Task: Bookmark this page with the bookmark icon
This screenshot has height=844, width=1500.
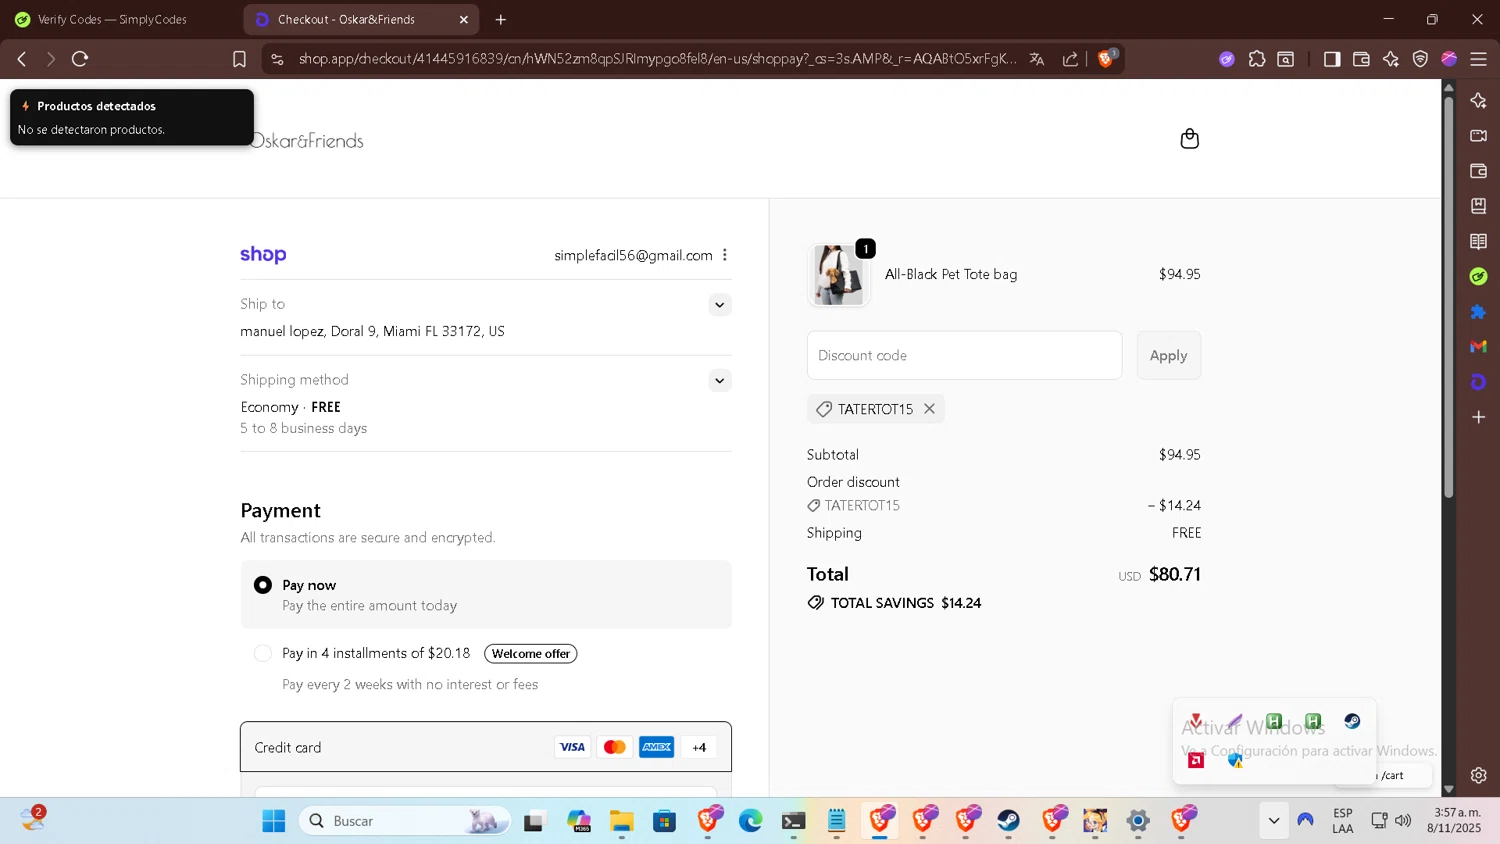Action: coord(239,59)
